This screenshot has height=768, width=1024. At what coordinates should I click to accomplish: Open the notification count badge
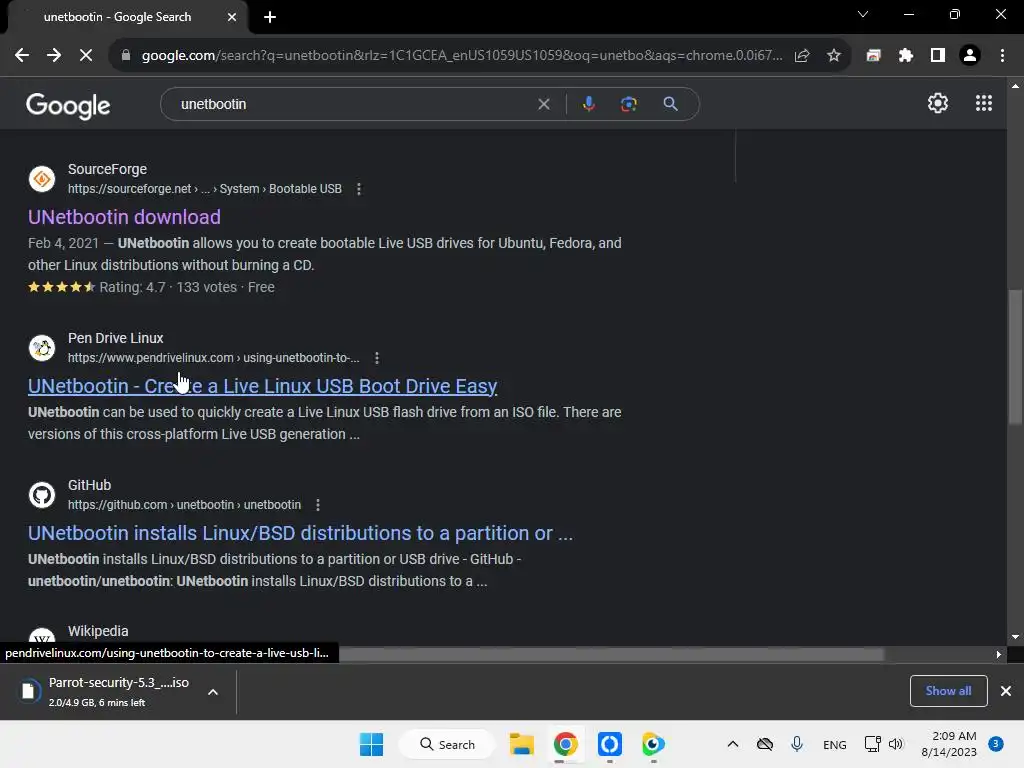coord(996,744)
